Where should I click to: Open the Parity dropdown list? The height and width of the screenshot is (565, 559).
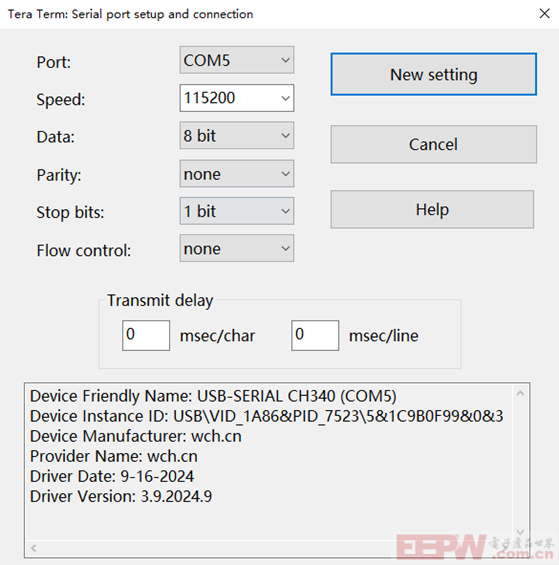tap(237, 174)
